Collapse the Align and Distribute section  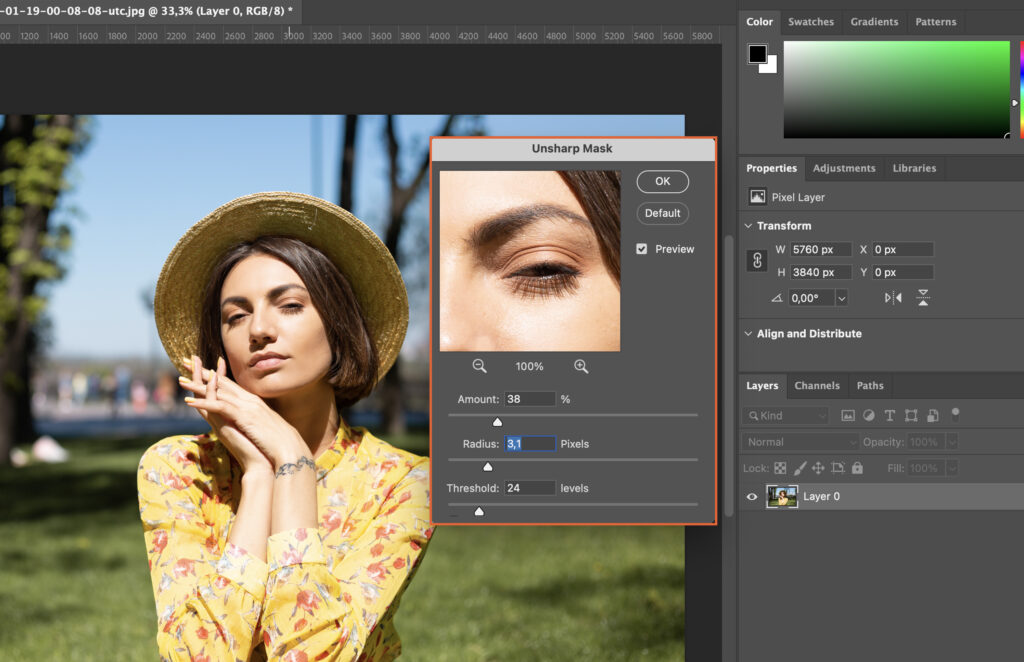[749, 334]
